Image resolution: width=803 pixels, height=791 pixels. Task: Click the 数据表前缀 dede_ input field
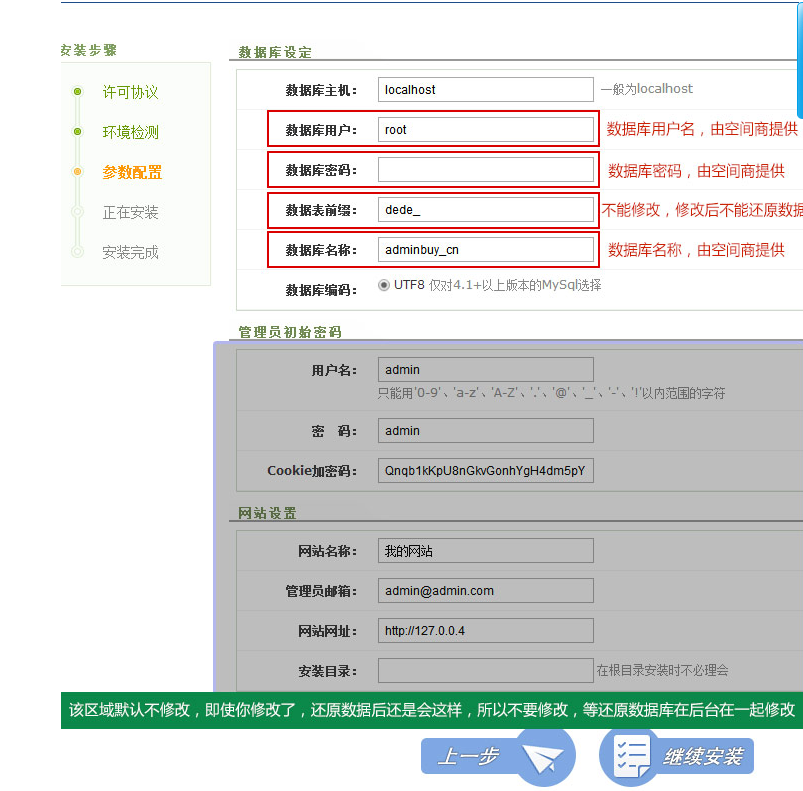[485, 210]
